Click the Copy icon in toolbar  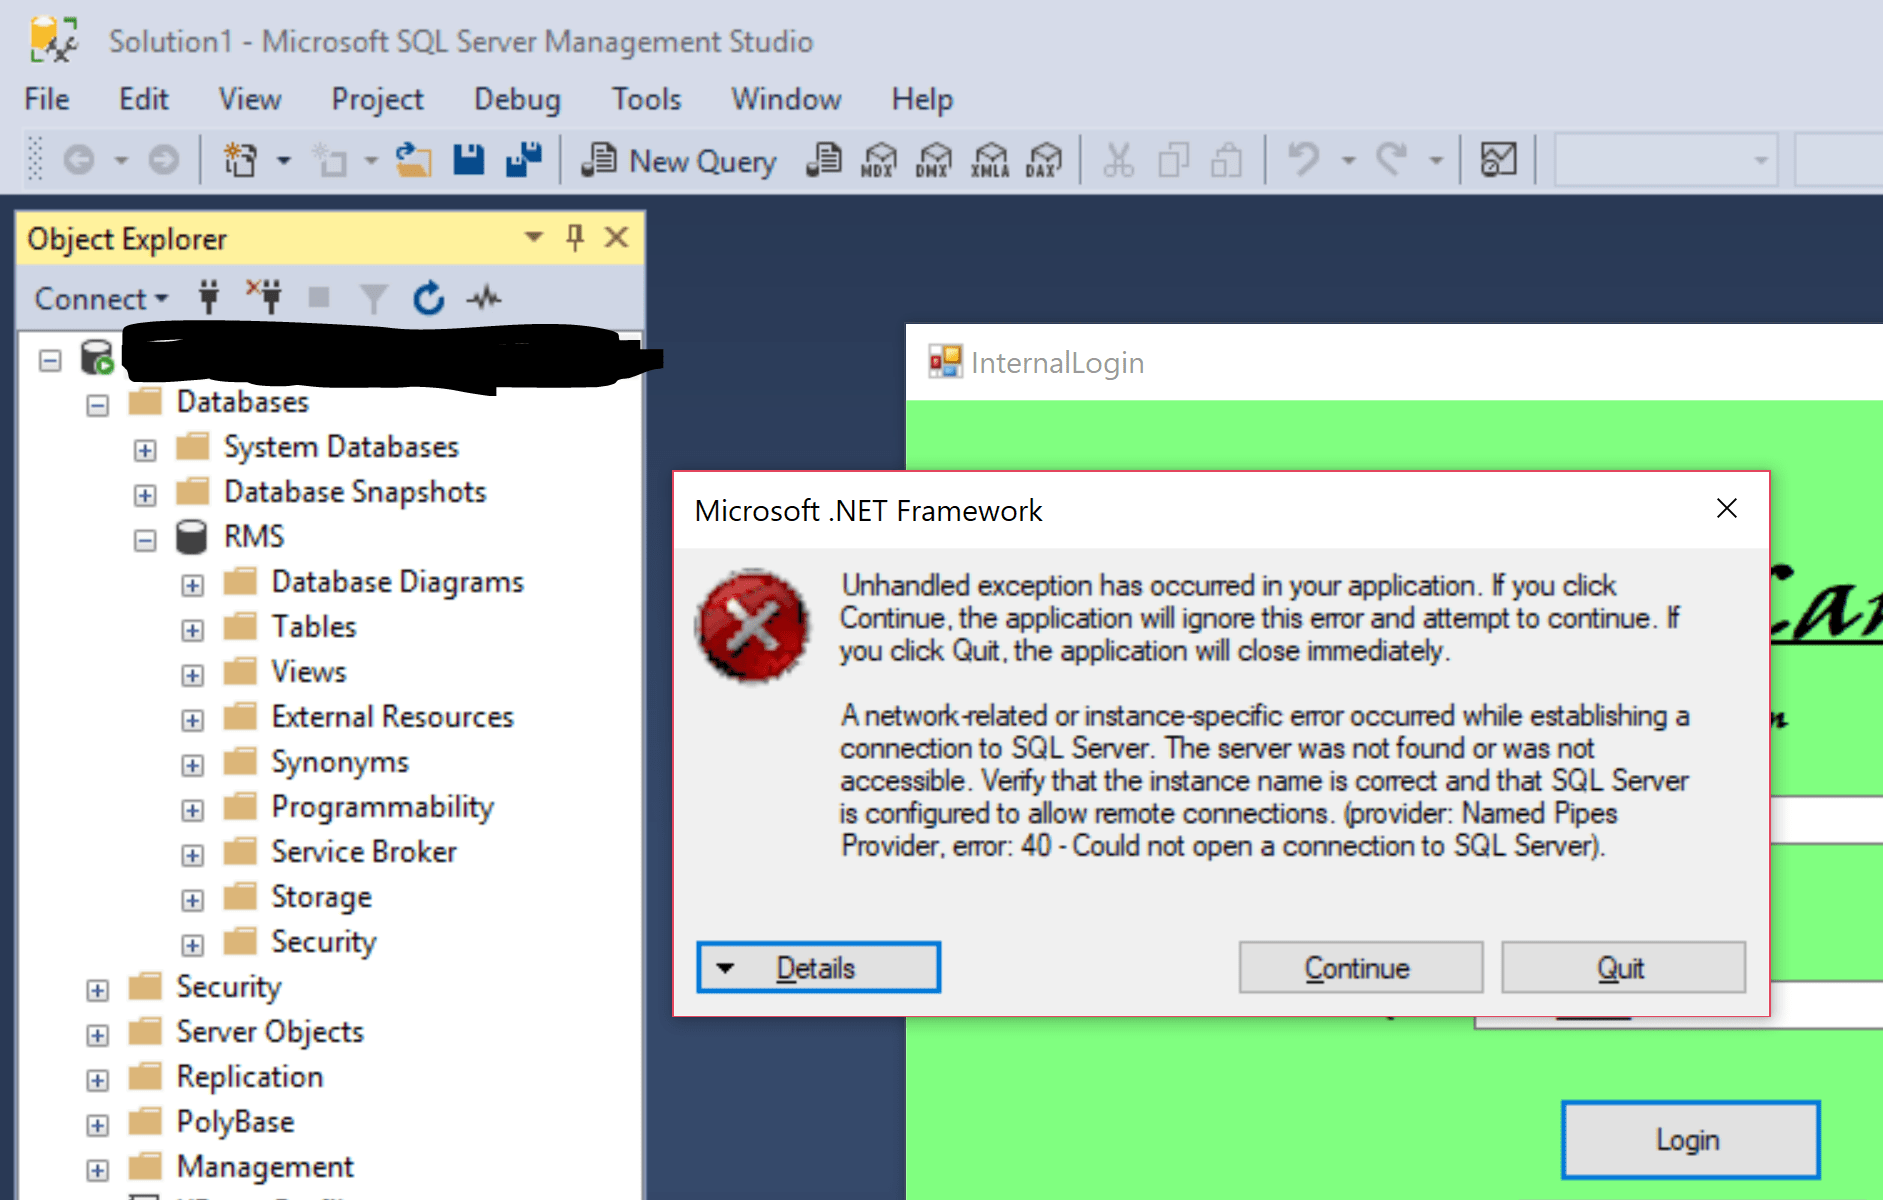click(x=1173, y=160)
